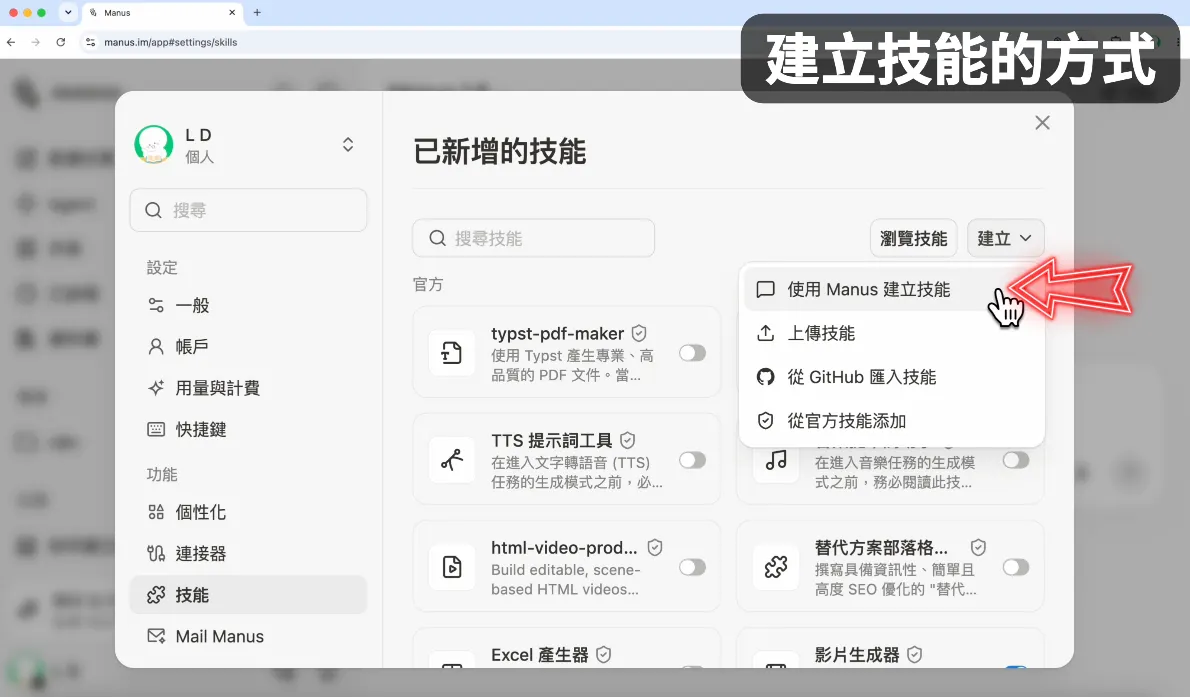Click the verified shield beside 影片生成器
The height and width of the screenshot is (697, 1190).
coord(915,654)
